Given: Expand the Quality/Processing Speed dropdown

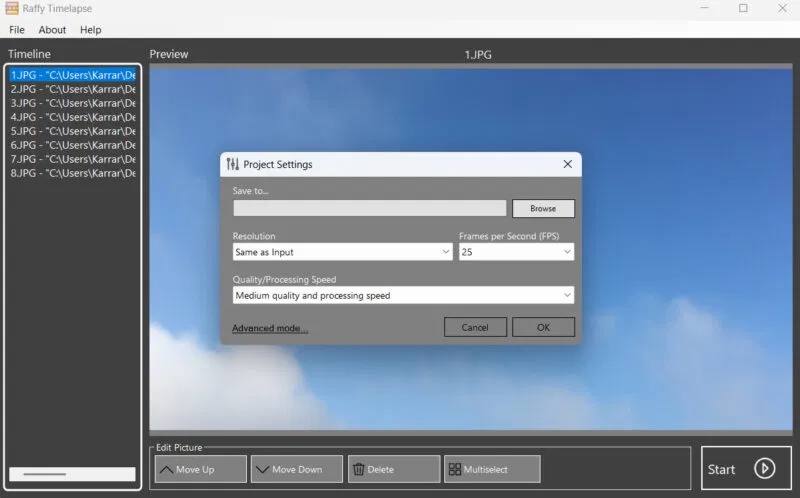Looking at the screenshot, I should coord(567,296).
